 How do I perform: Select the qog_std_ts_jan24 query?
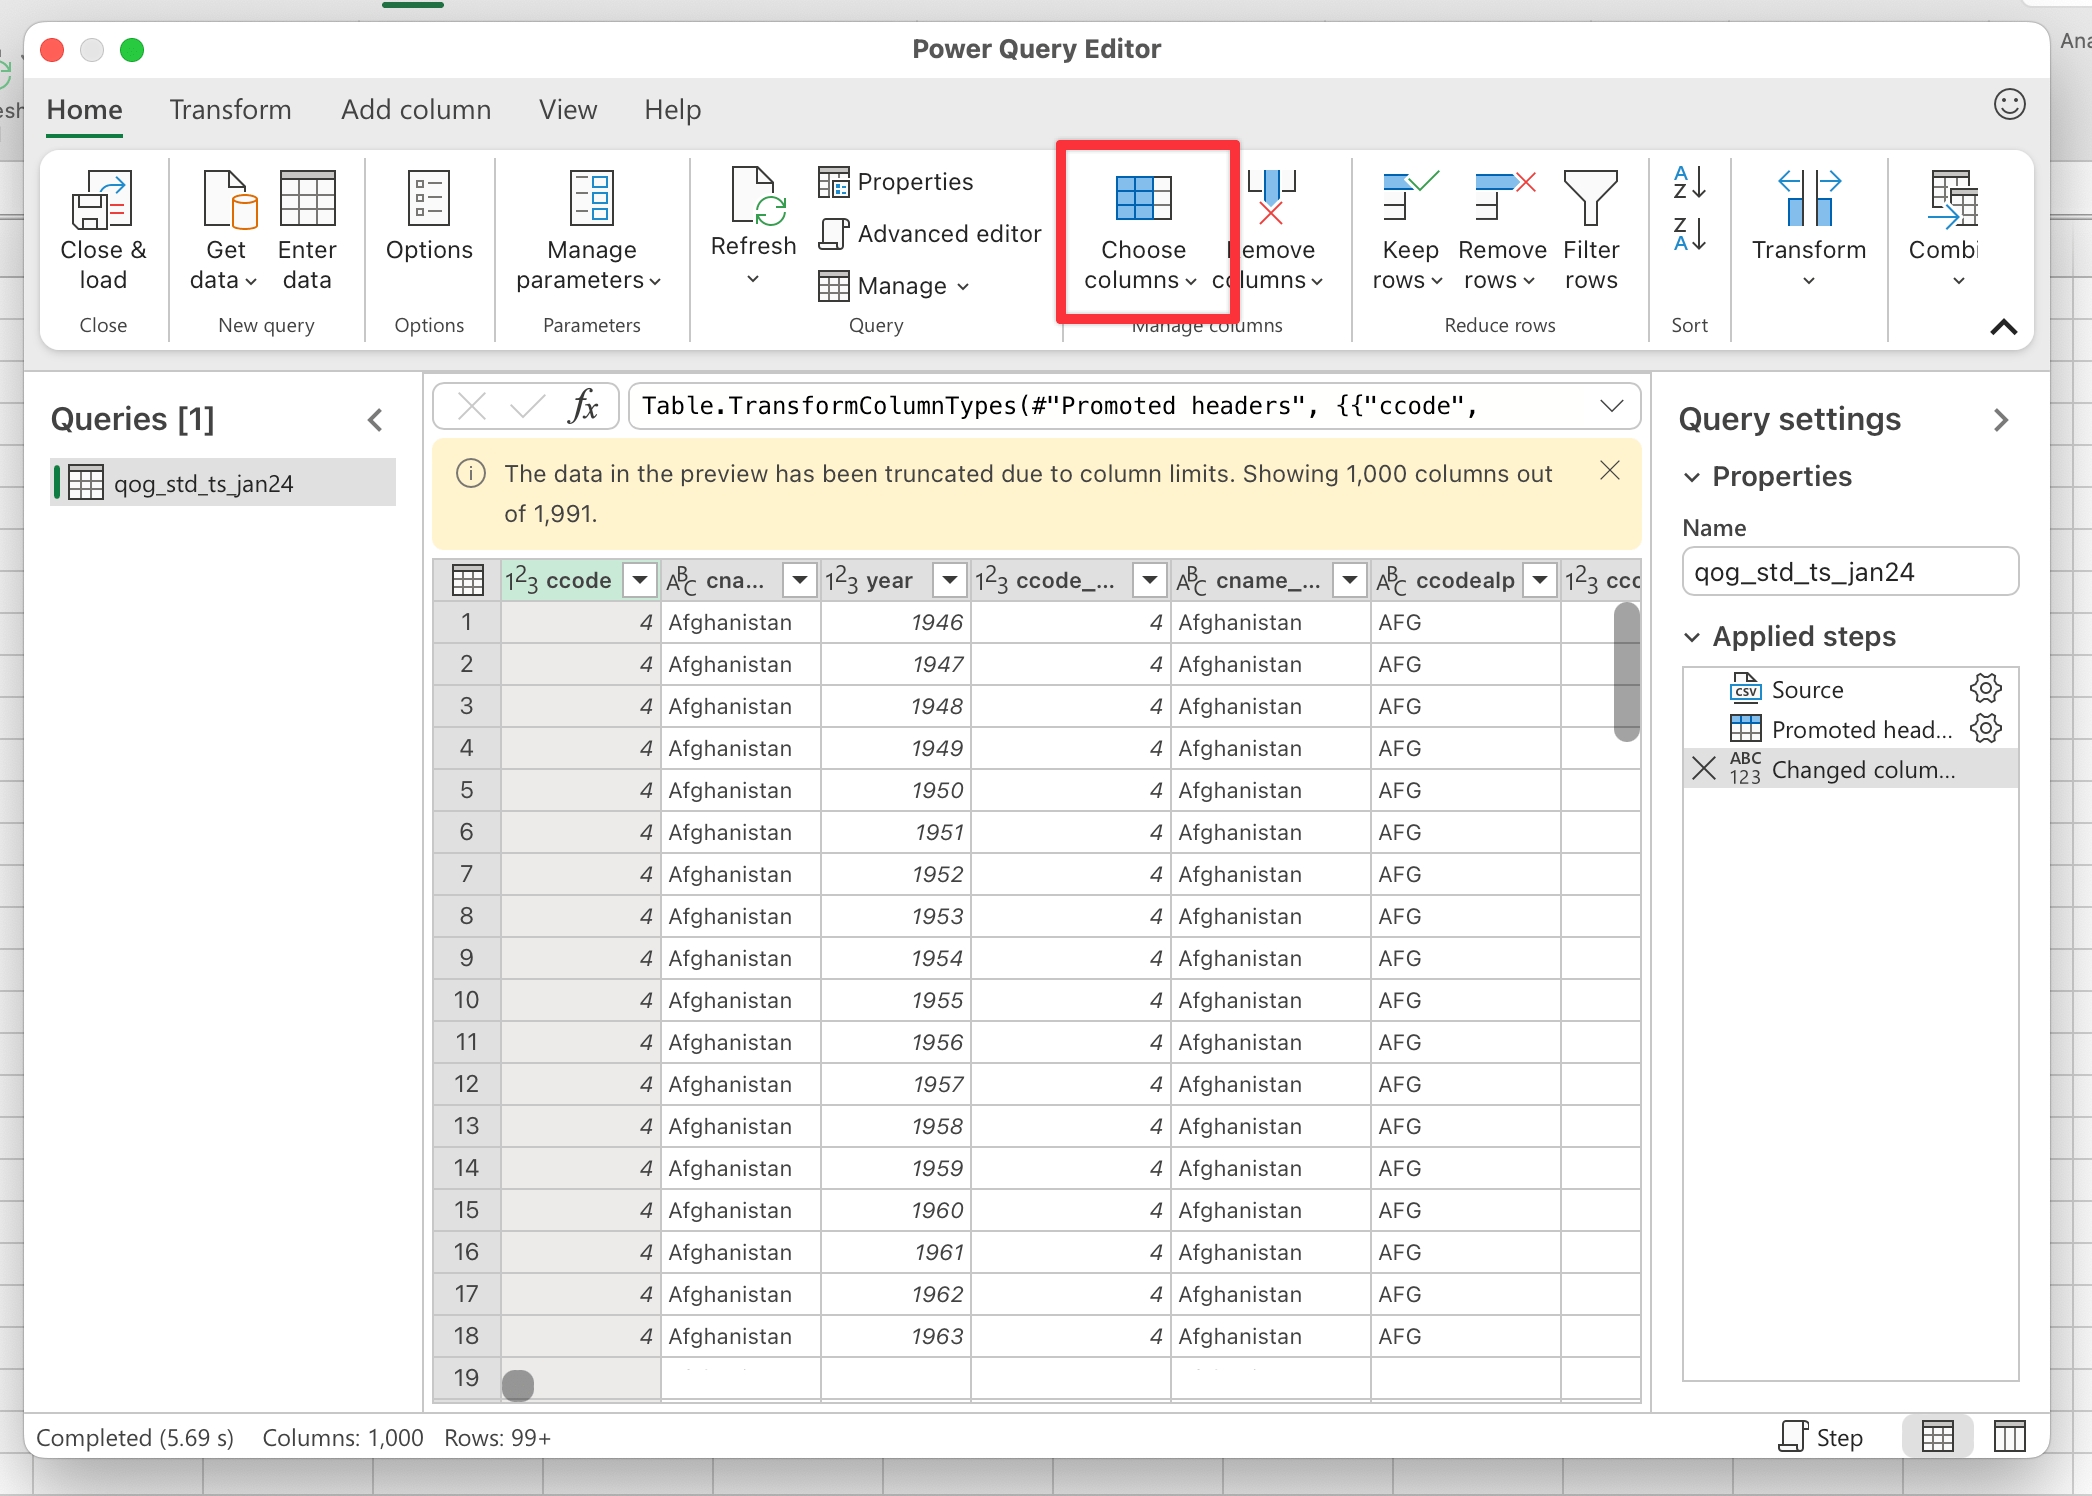(223, 483)
